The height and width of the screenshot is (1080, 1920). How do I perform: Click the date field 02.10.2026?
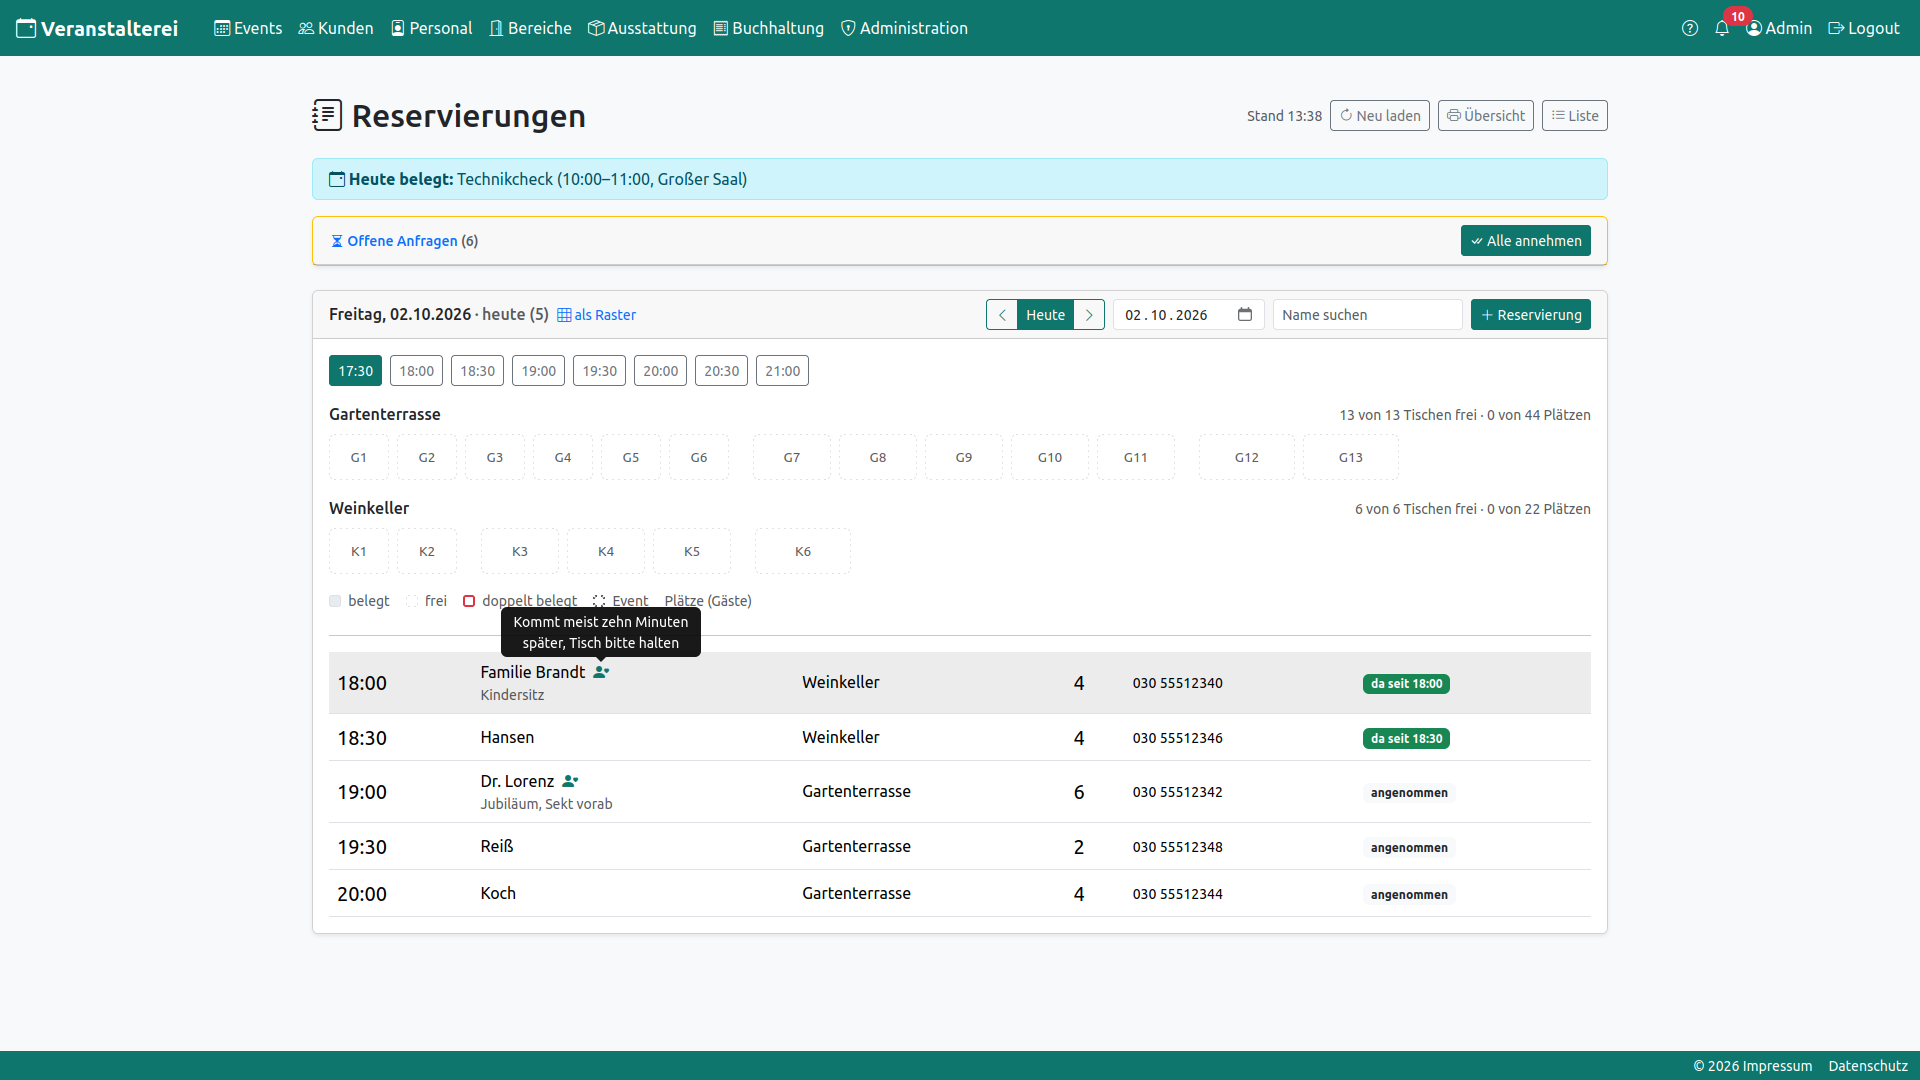[1189, 314]
